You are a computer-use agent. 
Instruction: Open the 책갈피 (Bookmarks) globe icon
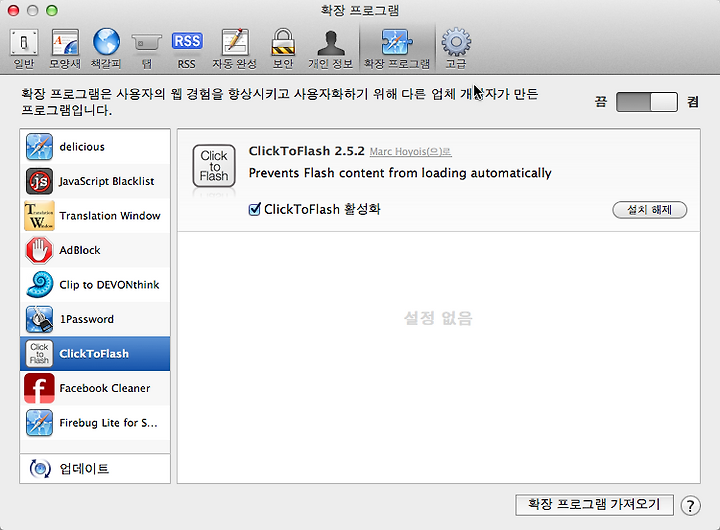click(x=106, y=42)
